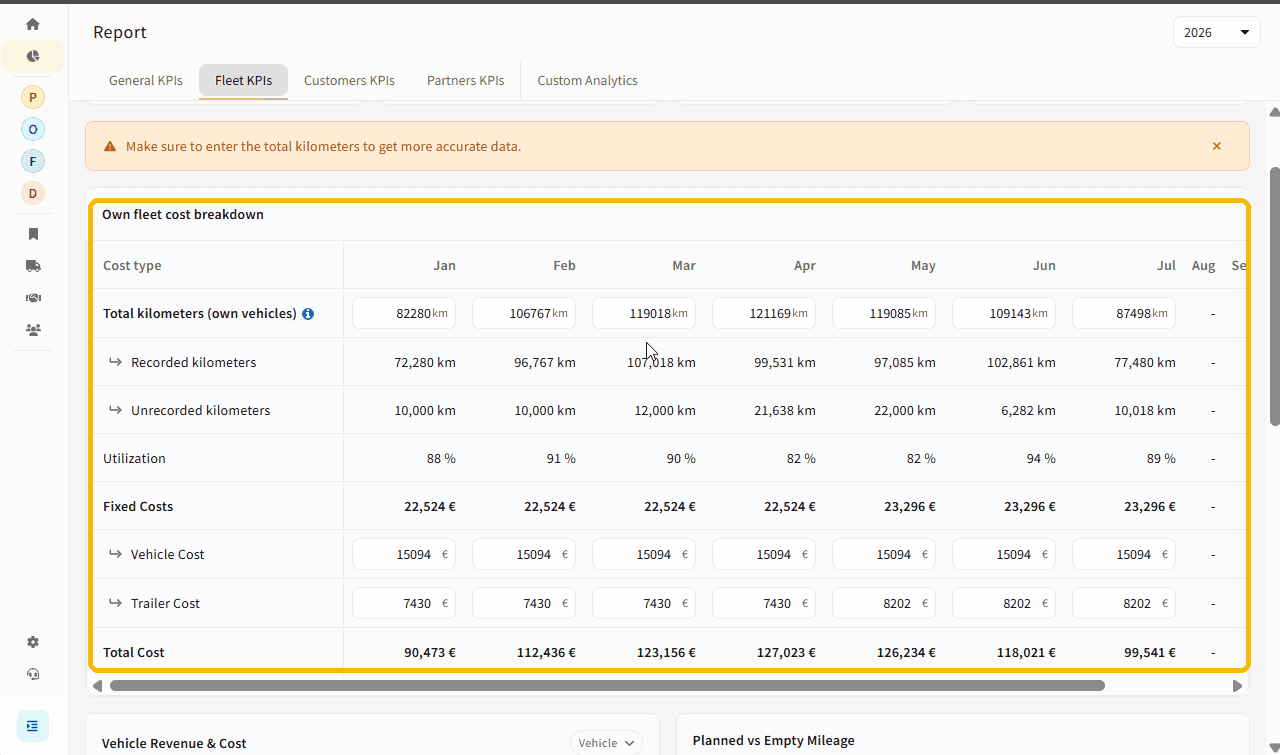Image resolution: width=1280 pixels, height=755 pixels.
Task: Click the Jul column header
Action: tap(1166, 265)
